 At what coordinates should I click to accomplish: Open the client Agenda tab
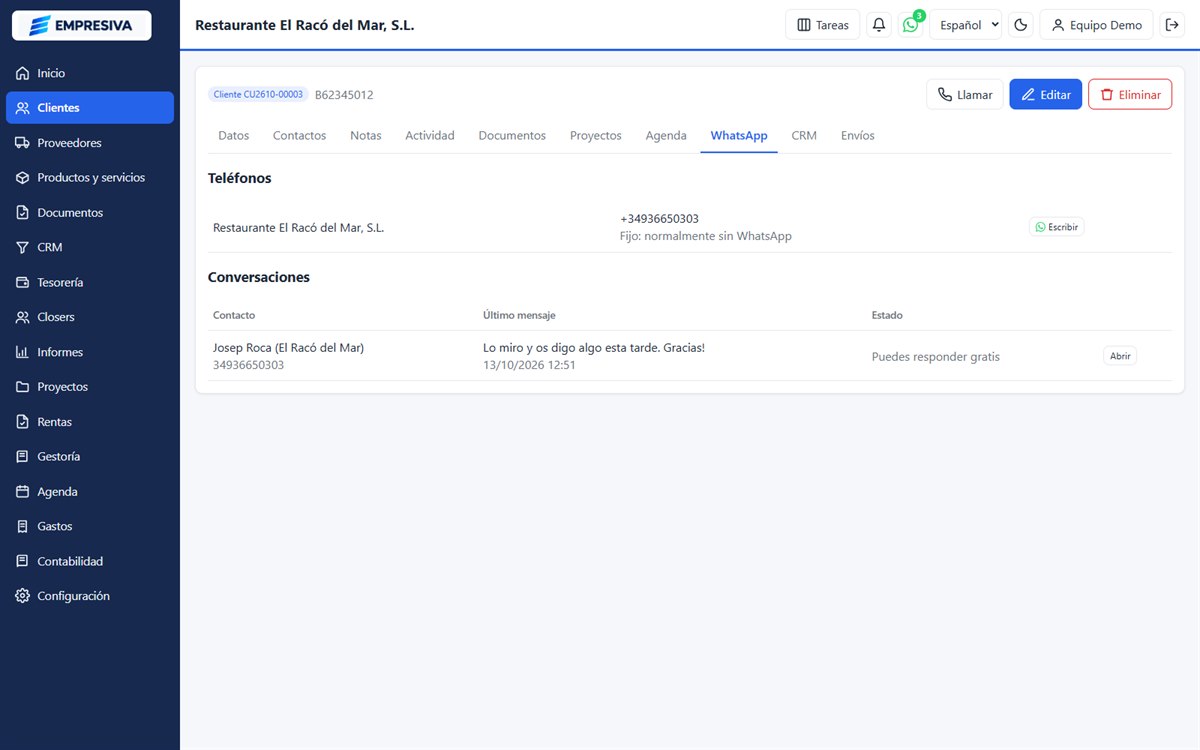(666, 135)
